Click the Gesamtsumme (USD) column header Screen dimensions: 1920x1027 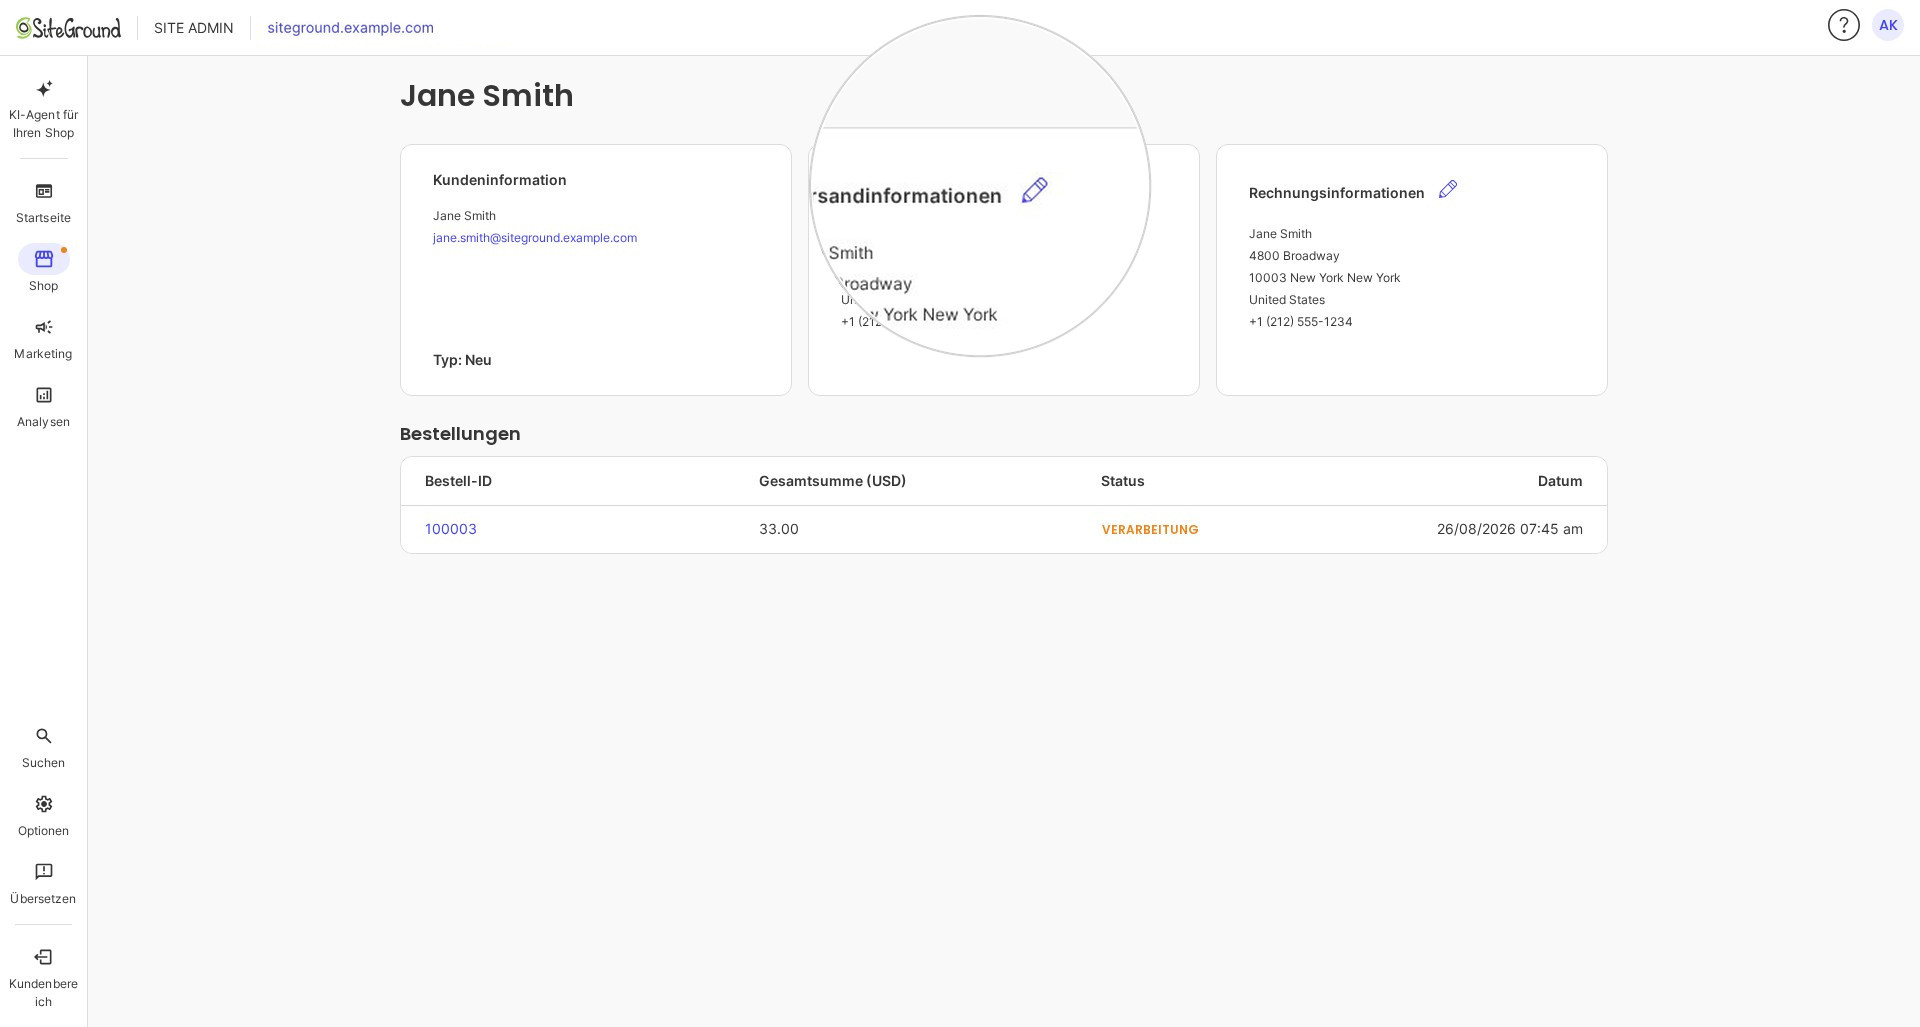[x=832, y=481]
